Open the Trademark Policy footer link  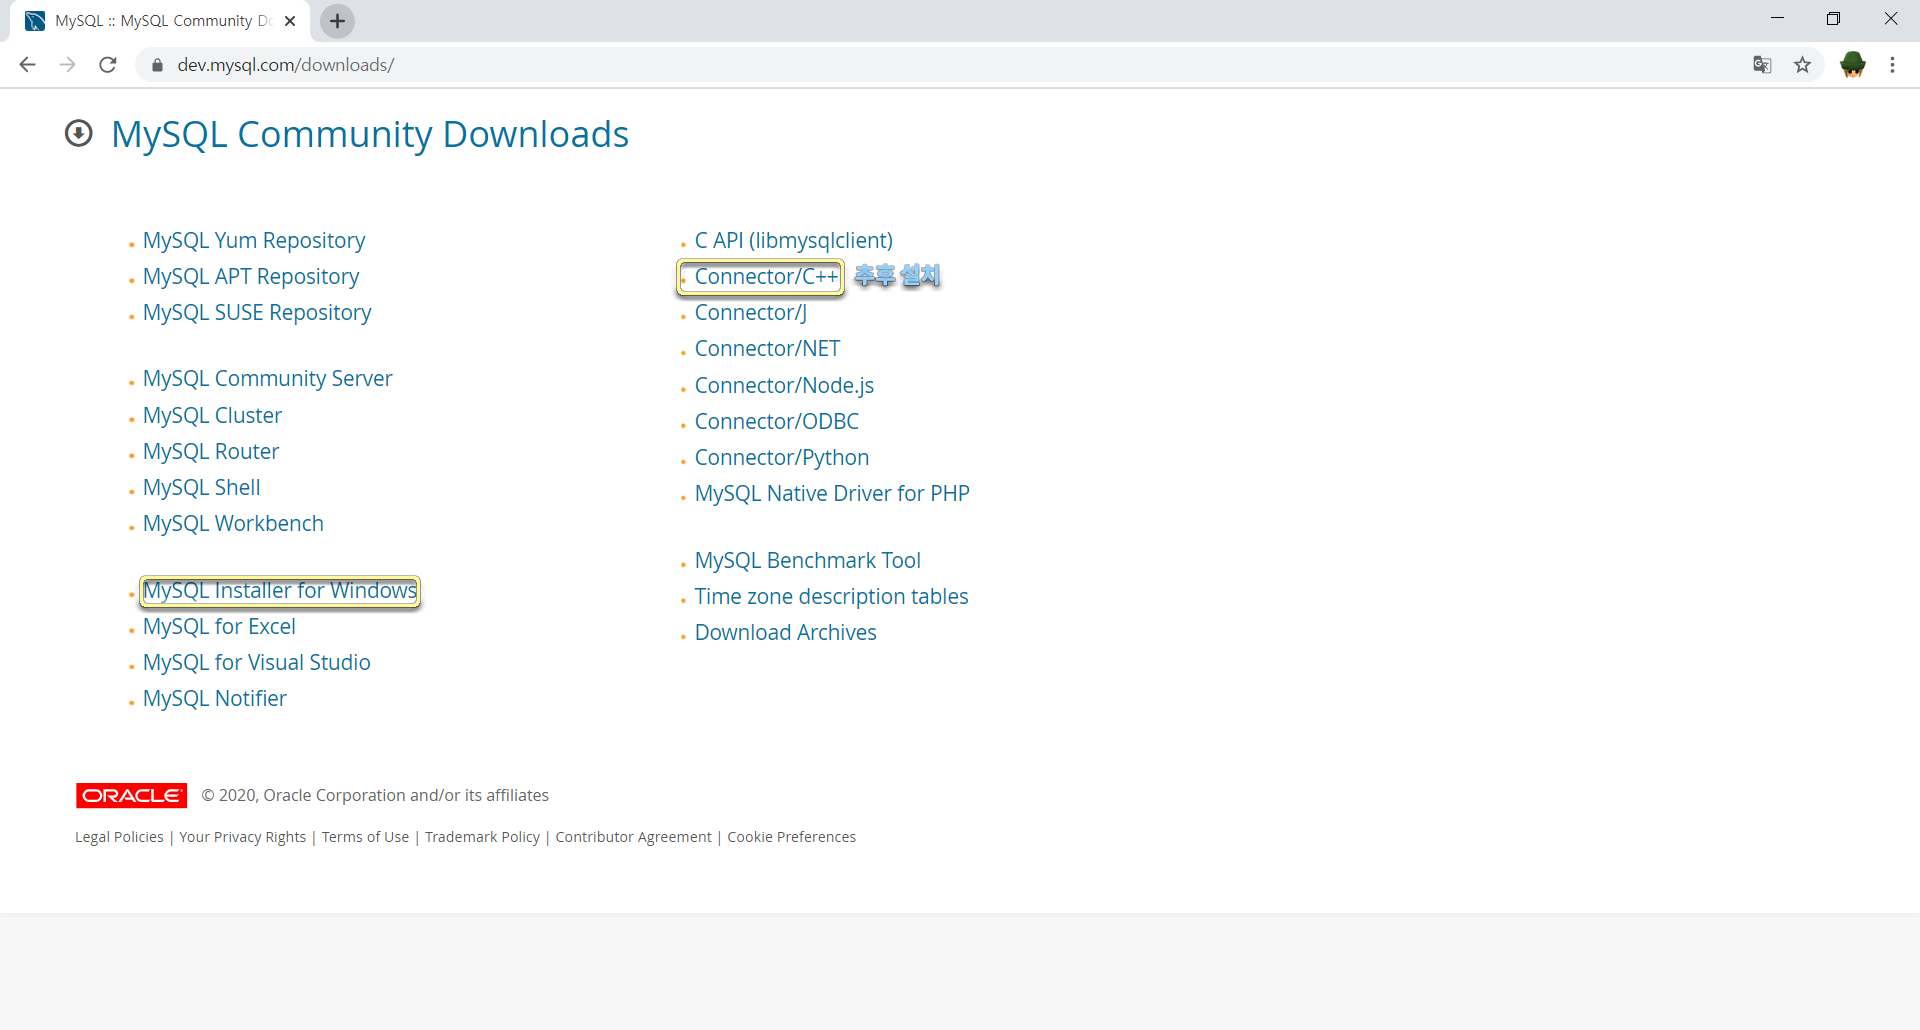pyautogui.click(x=482, y=837)
